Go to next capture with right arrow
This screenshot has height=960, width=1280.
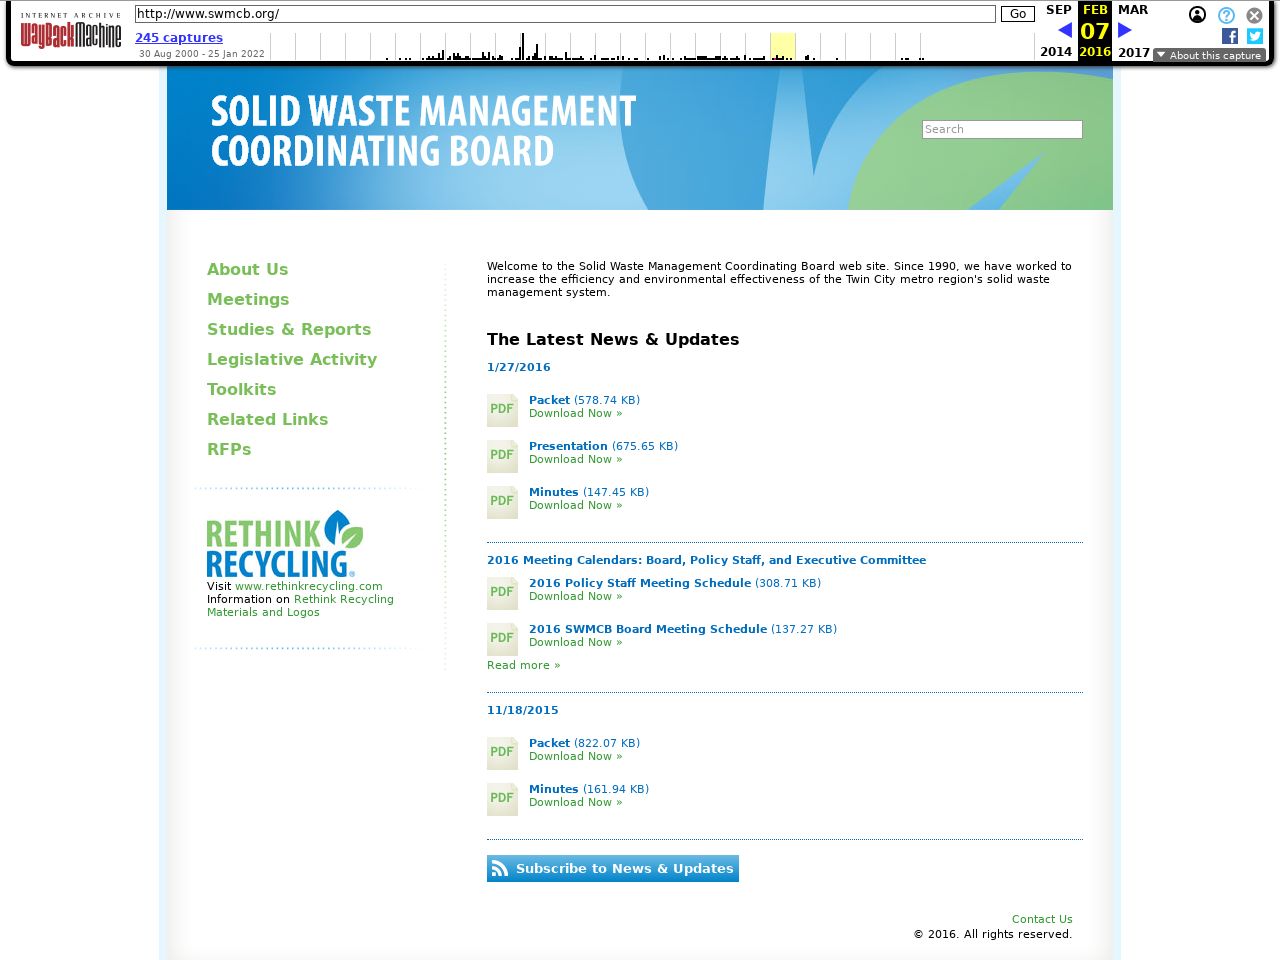(1125, 31)
